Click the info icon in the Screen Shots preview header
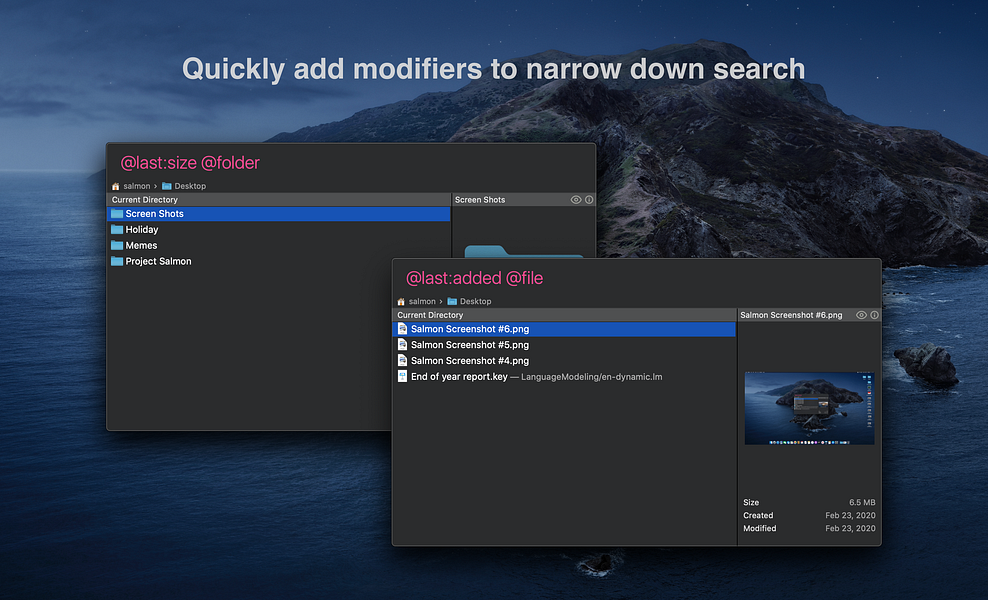Viewport: 988px width, 600px height. click(589, 200)
